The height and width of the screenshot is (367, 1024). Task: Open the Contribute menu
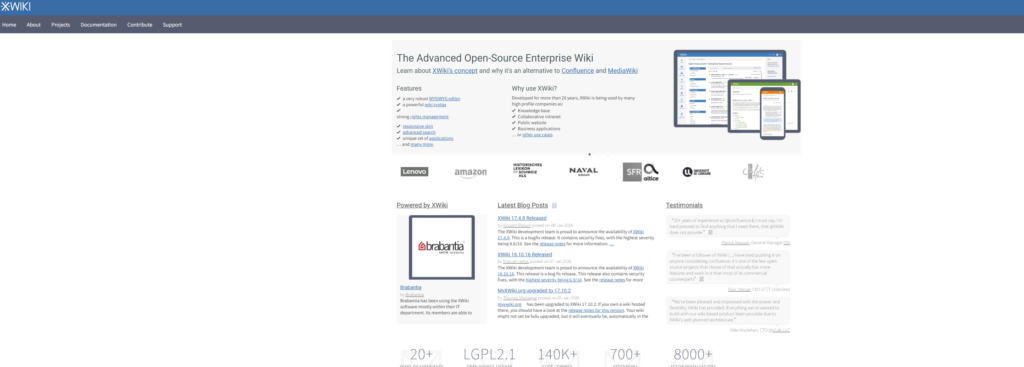pos(140,25)
